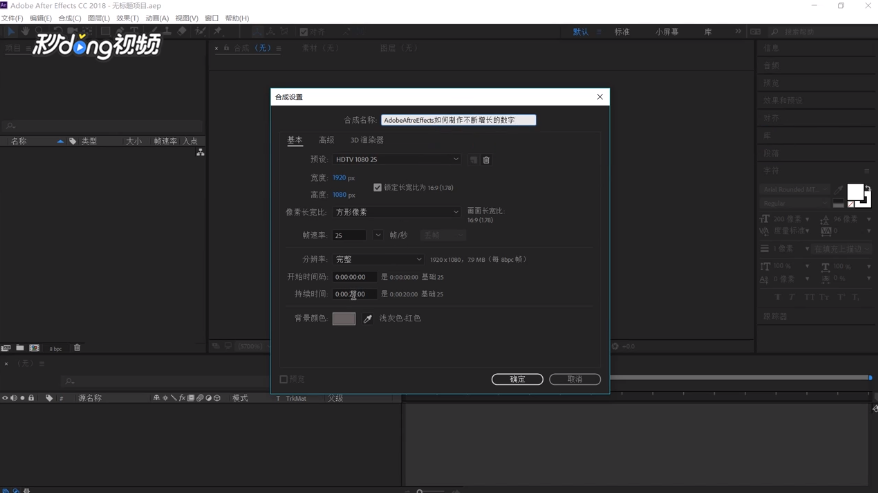This screenshot has height=493, width=878.
Task: Switch to the 基本 tab in dialog
Action: tap(295, 140)
